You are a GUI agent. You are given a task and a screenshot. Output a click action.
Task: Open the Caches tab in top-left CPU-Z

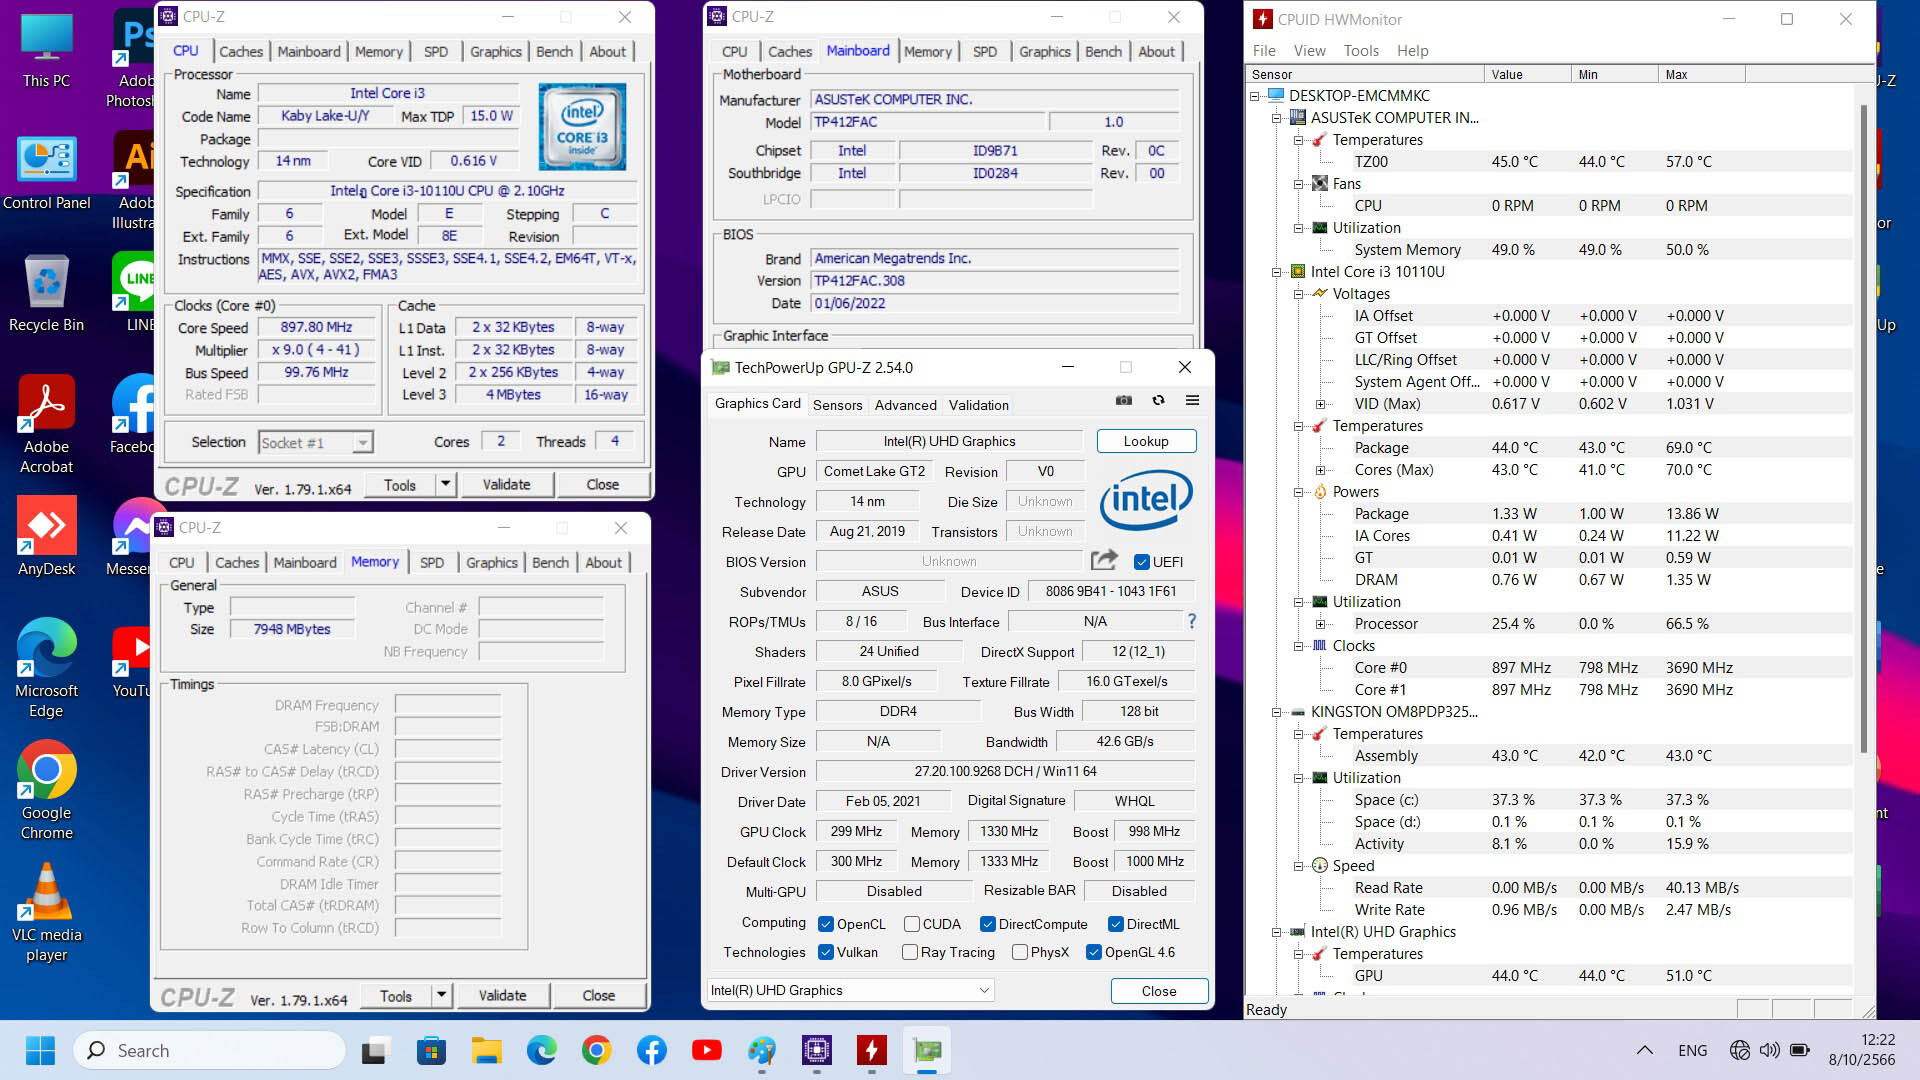241,51
